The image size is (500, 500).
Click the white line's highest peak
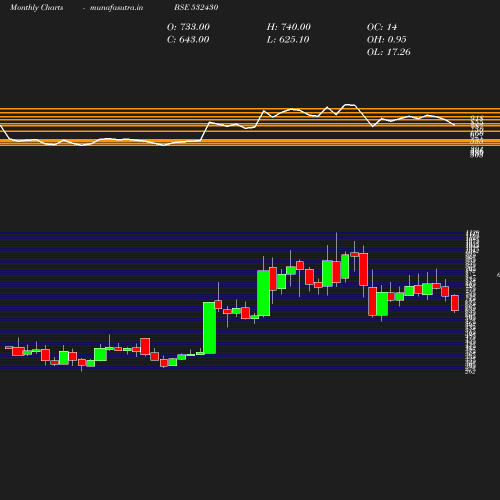(x=349, y=105)
